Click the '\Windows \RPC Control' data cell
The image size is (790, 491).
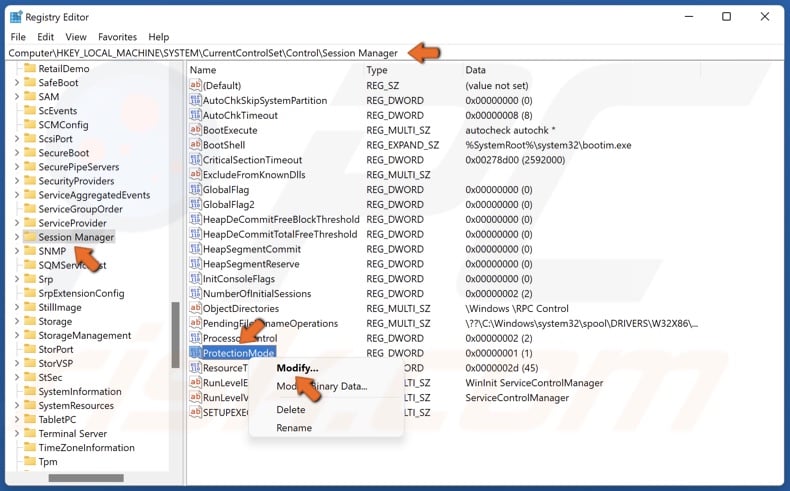point(516,308)
